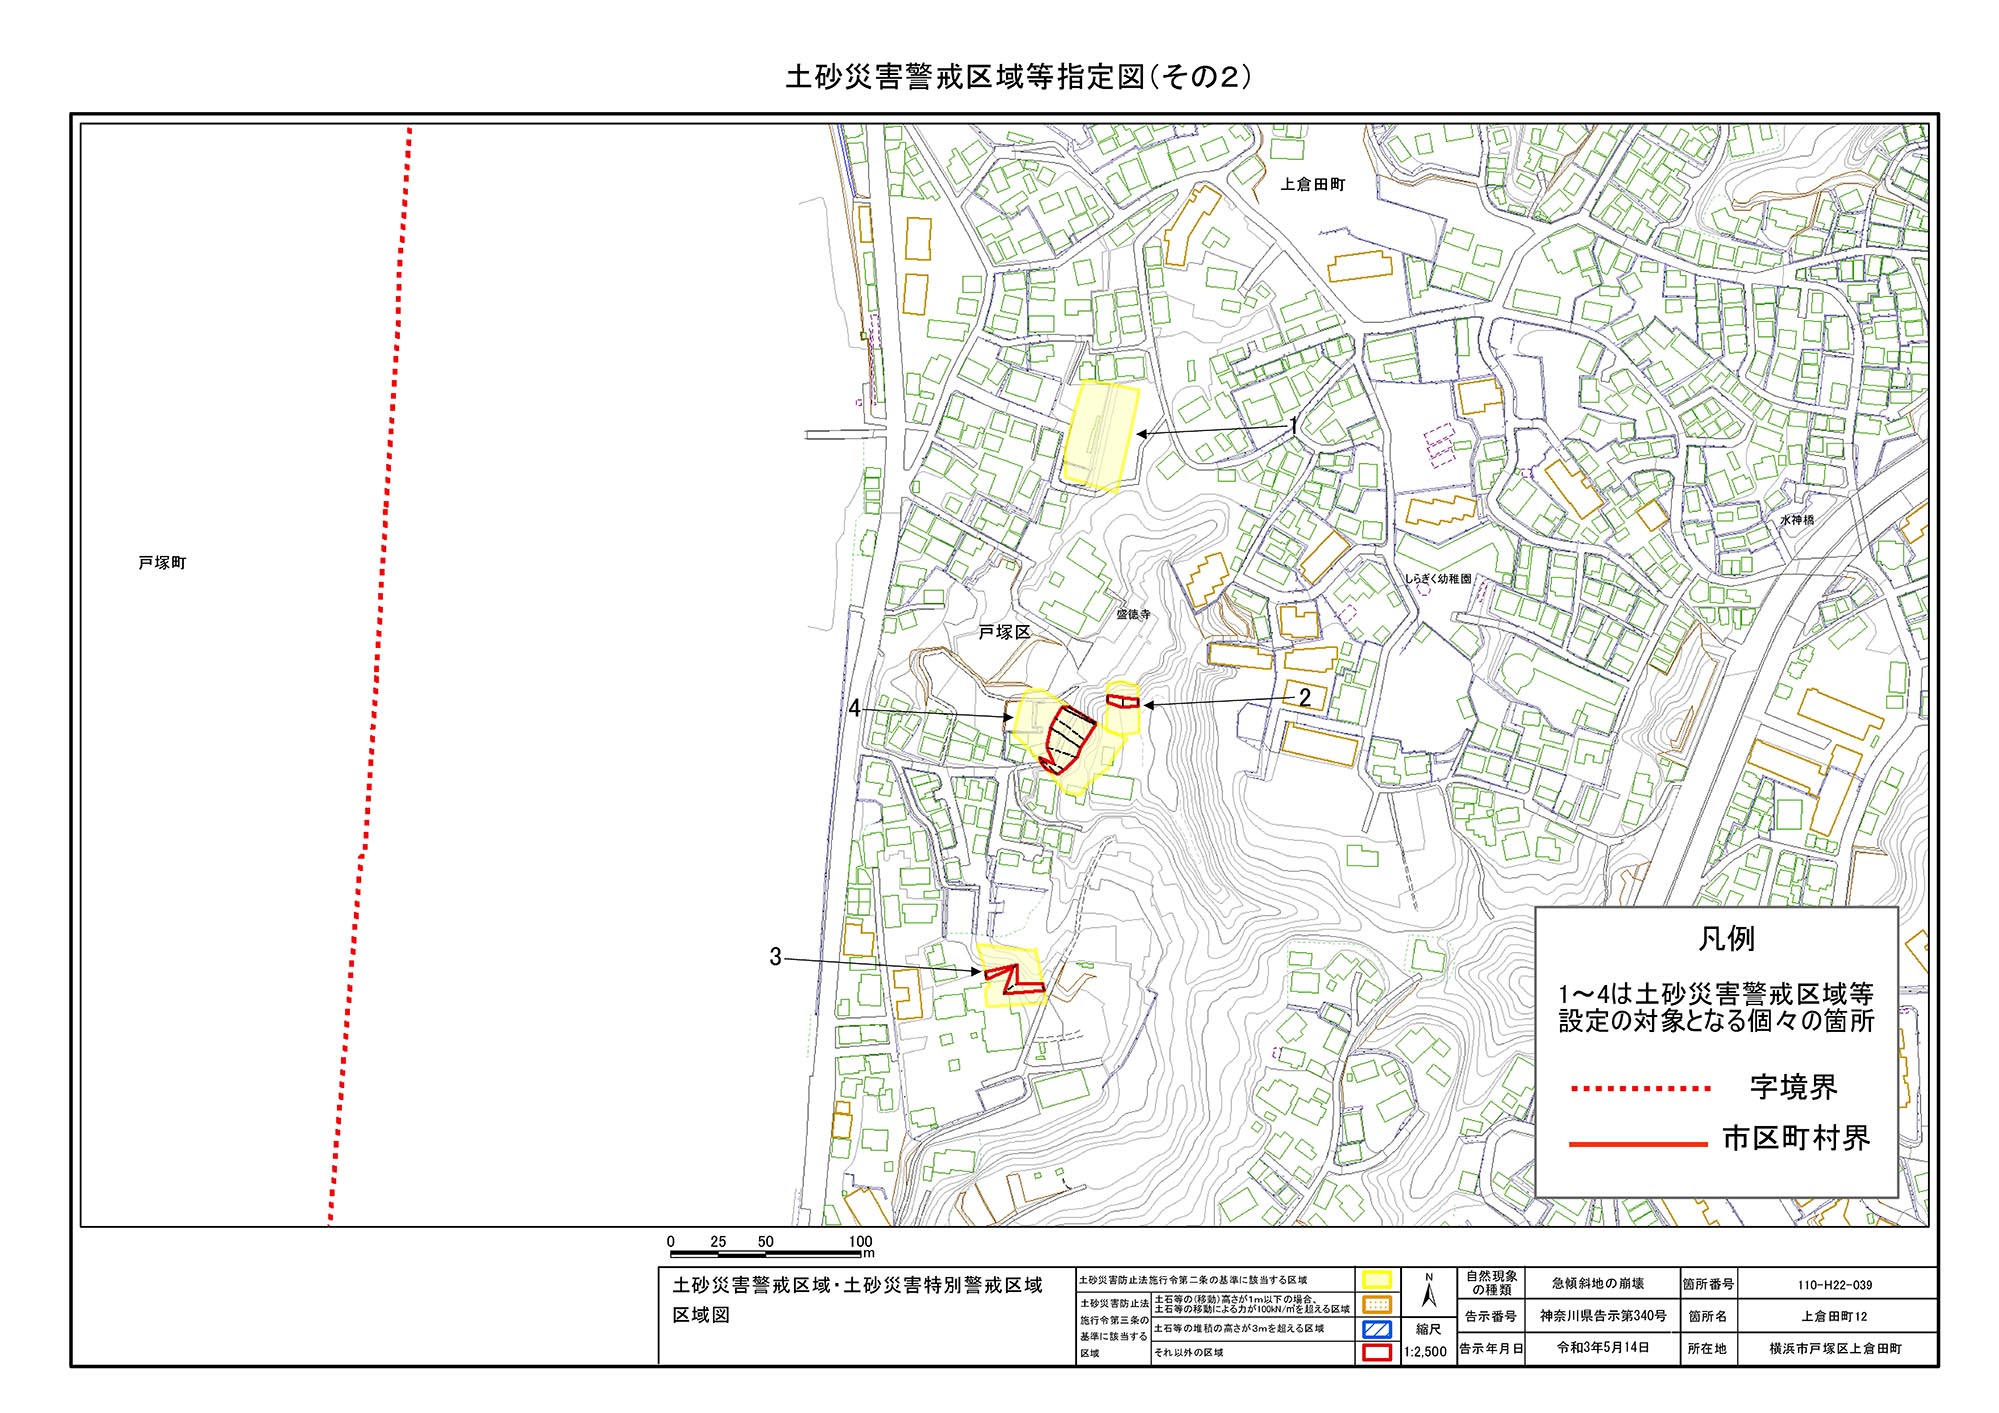Click the red zigzag zone at location 3
The height and width of the screenshot is (1413, 1999).
1012,978
